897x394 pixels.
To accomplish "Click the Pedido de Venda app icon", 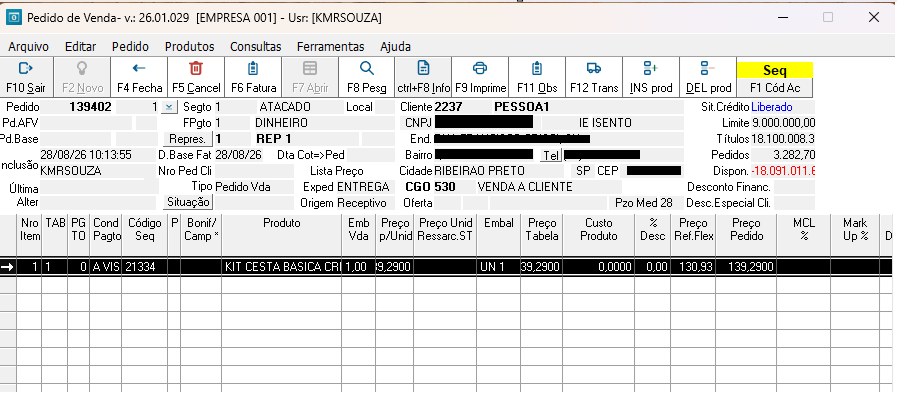I will (14, 17).
